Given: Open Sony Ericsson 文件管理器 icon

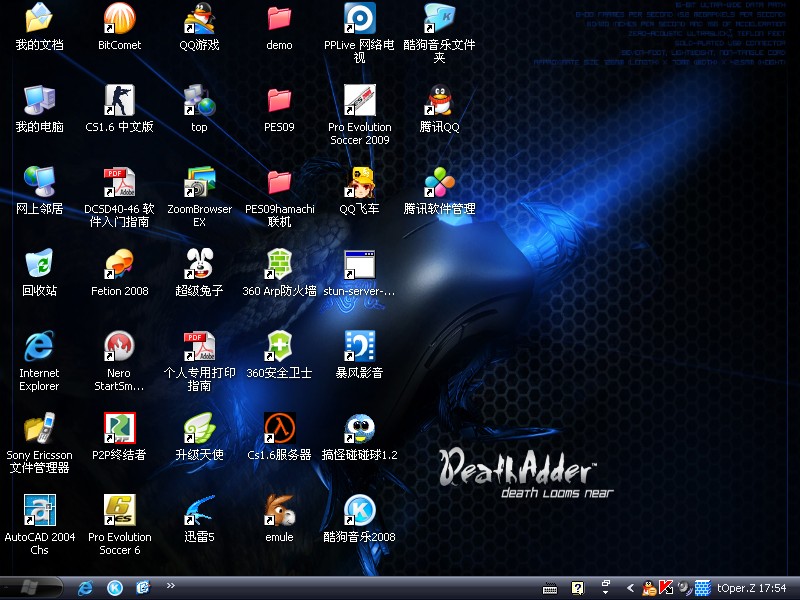Looking at the screenshot, I should pyautogui.click(x=39, y=429).
